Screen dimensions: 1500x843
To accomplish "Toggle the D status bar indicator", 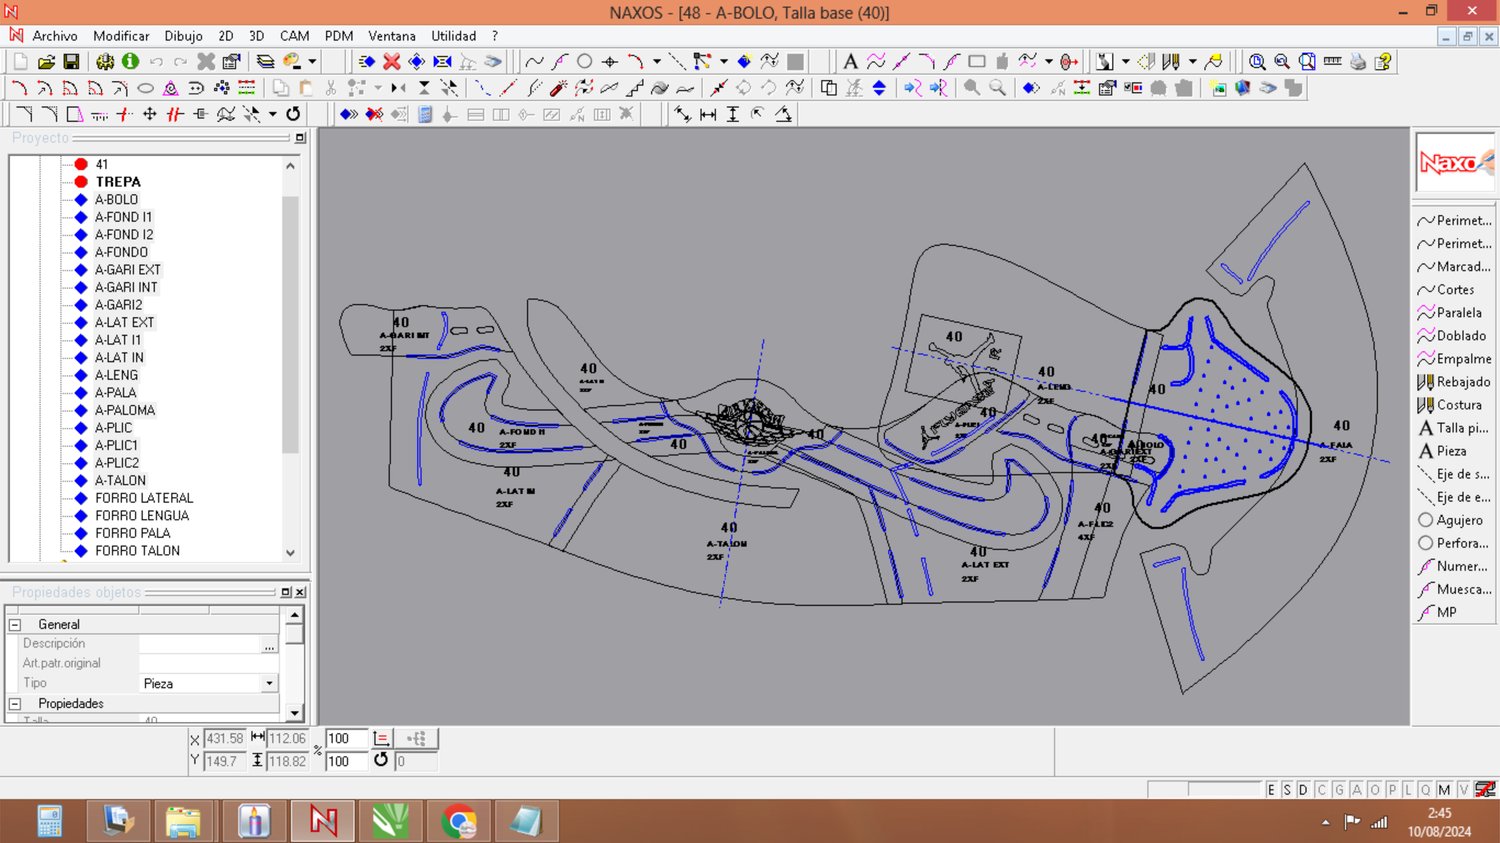I will point(1303,790).
